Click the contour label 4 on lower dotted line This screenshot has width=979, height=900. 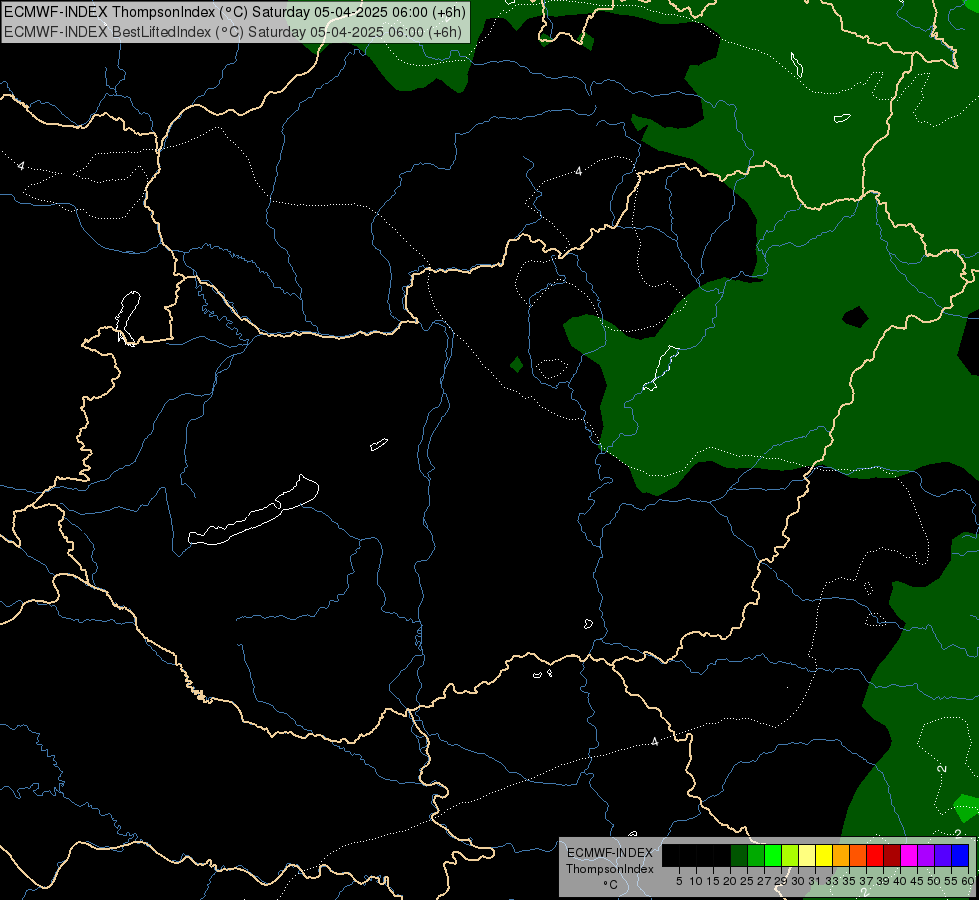click(654, 742)
